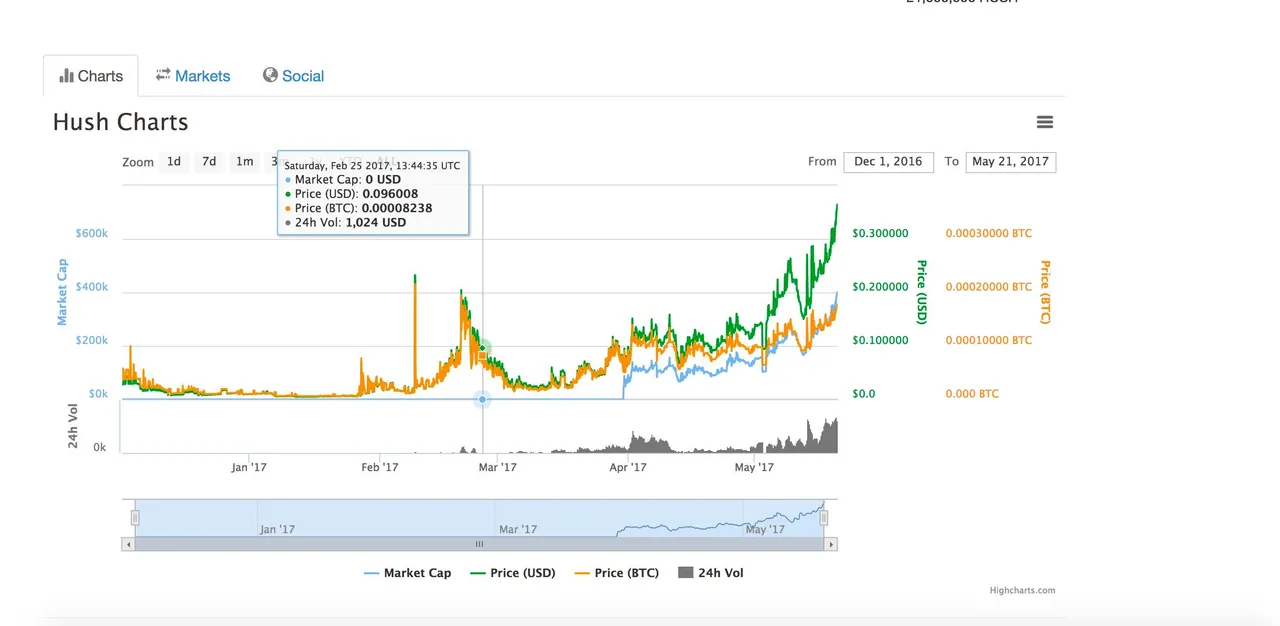Click the $600k market cap axis label
Viewport: 1280px width, 626px height.
click(91, 233)
